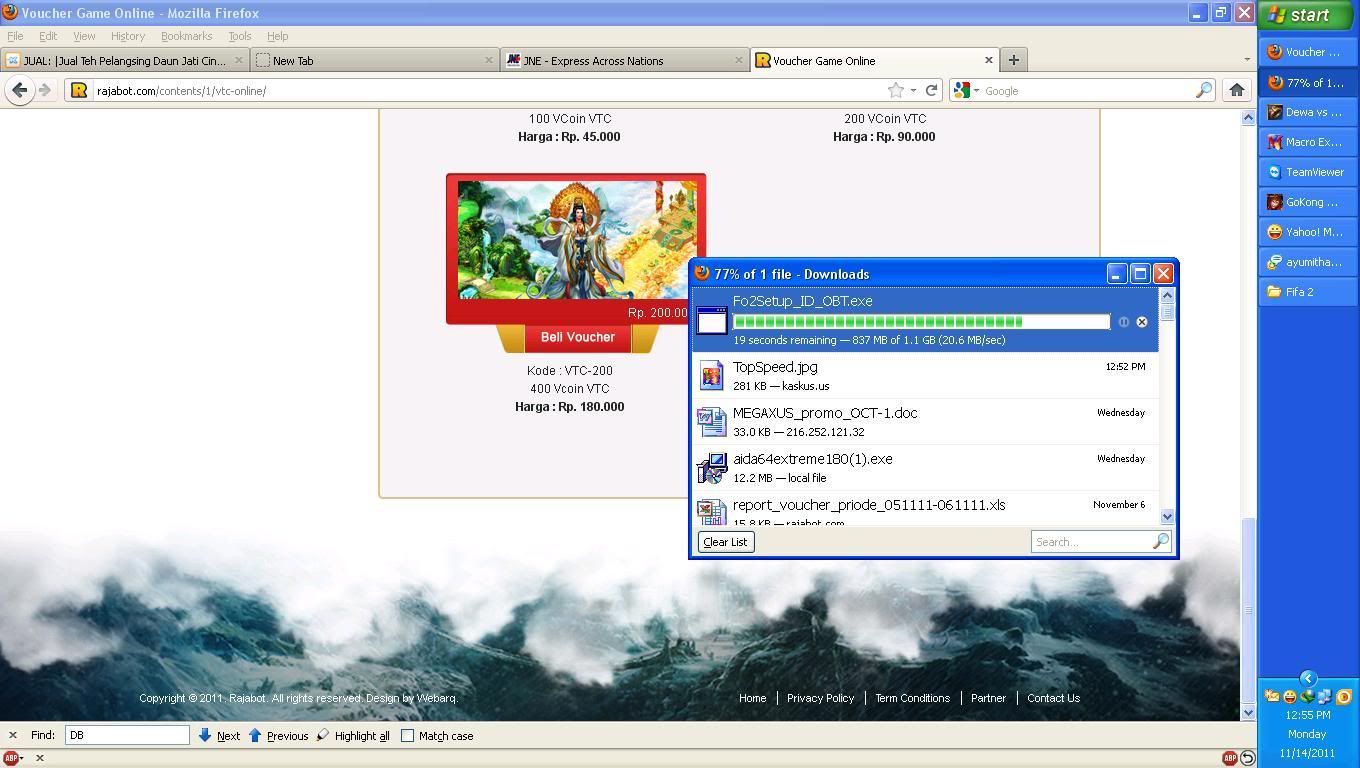This screenshot has height=768, width=1360.
Task: Open the Tools menu
Action: click(x=240, y=36)
